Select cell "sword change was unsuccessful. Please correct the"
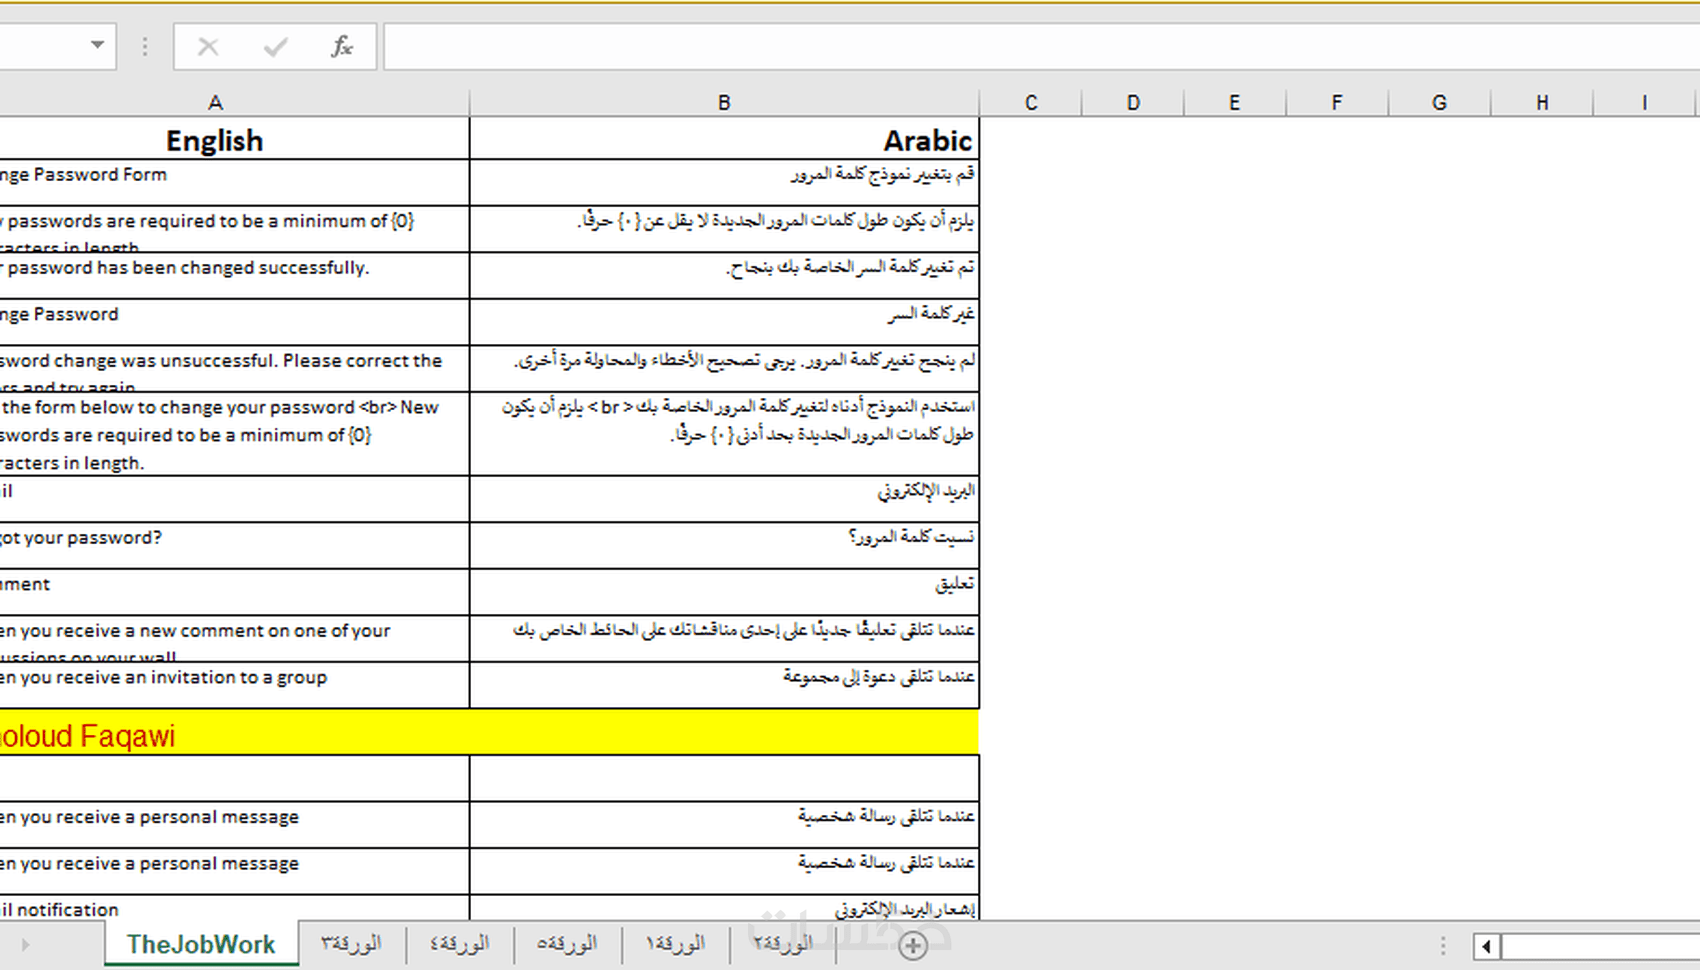Viewport: 1700px width, 970px height. tap(234, 369)
